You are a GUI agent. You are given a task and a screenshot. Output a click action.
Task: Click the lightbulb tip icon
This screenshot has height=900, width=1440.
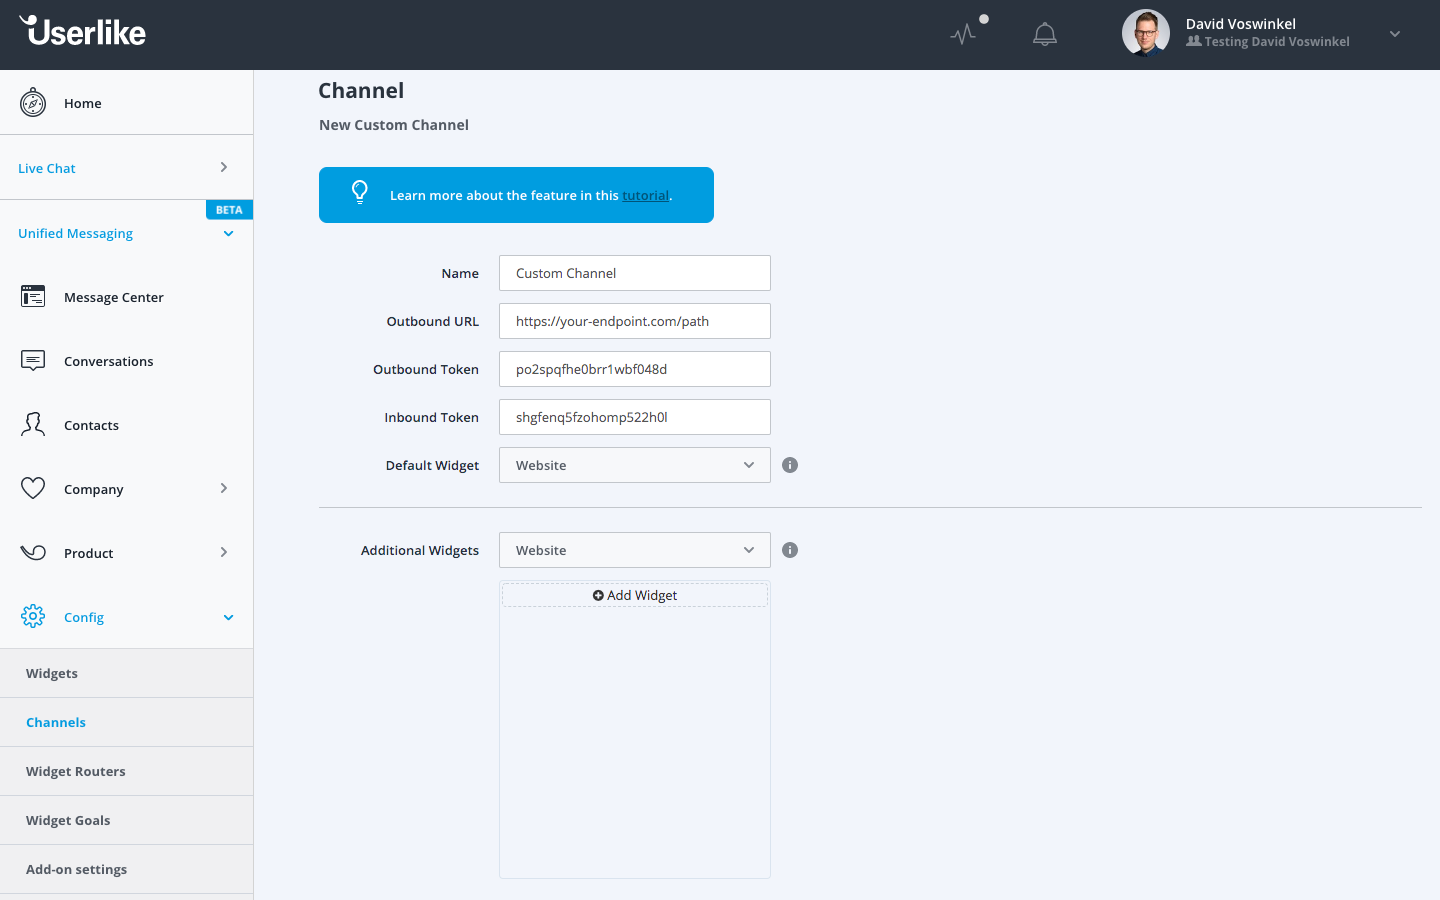(360, 192)
